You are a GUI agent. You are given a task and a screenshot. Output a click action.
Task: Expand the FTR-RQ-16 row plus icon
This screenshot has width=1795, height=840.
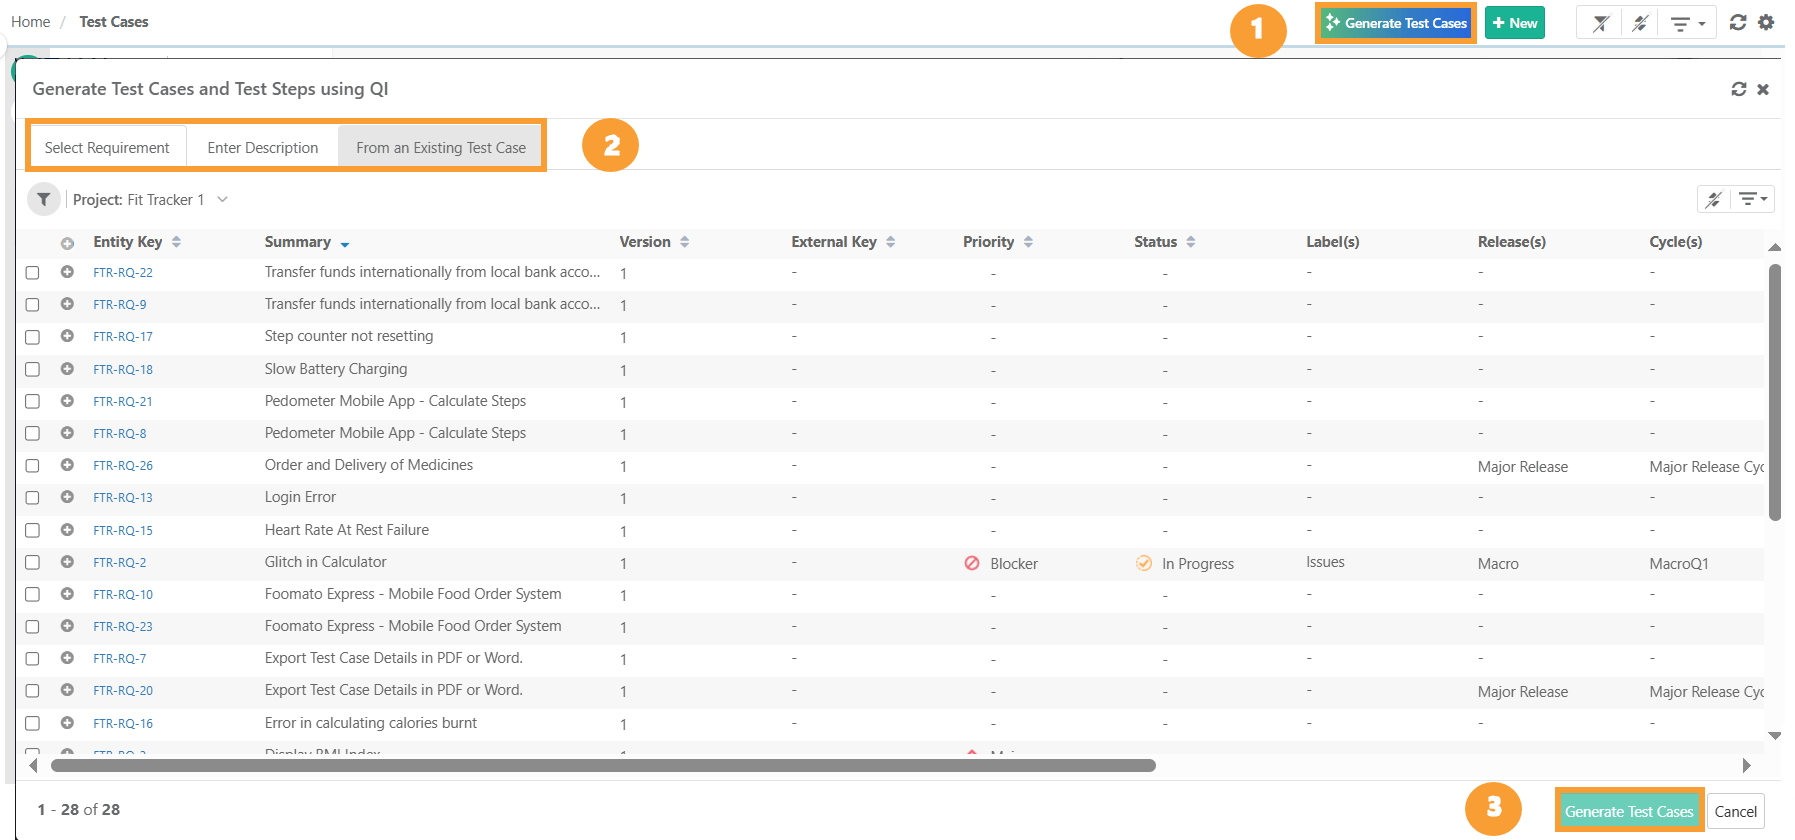click(67, 723)
